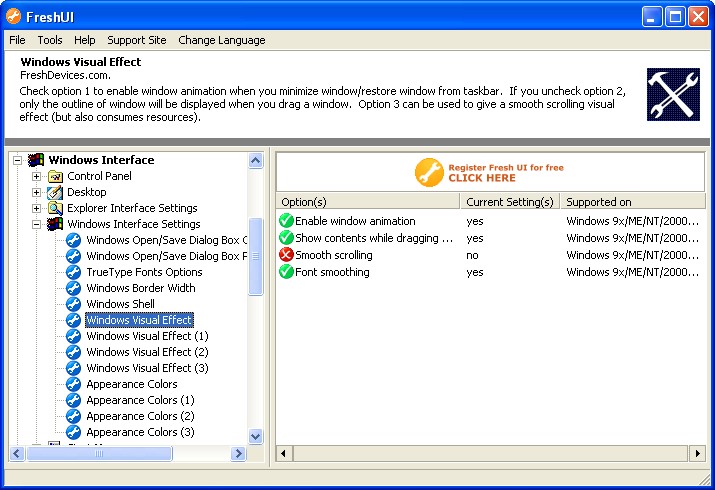Tree panel vertical scrollbar up arrow
The height and width of the screenshot is (490, 715).
coord(256,160)
